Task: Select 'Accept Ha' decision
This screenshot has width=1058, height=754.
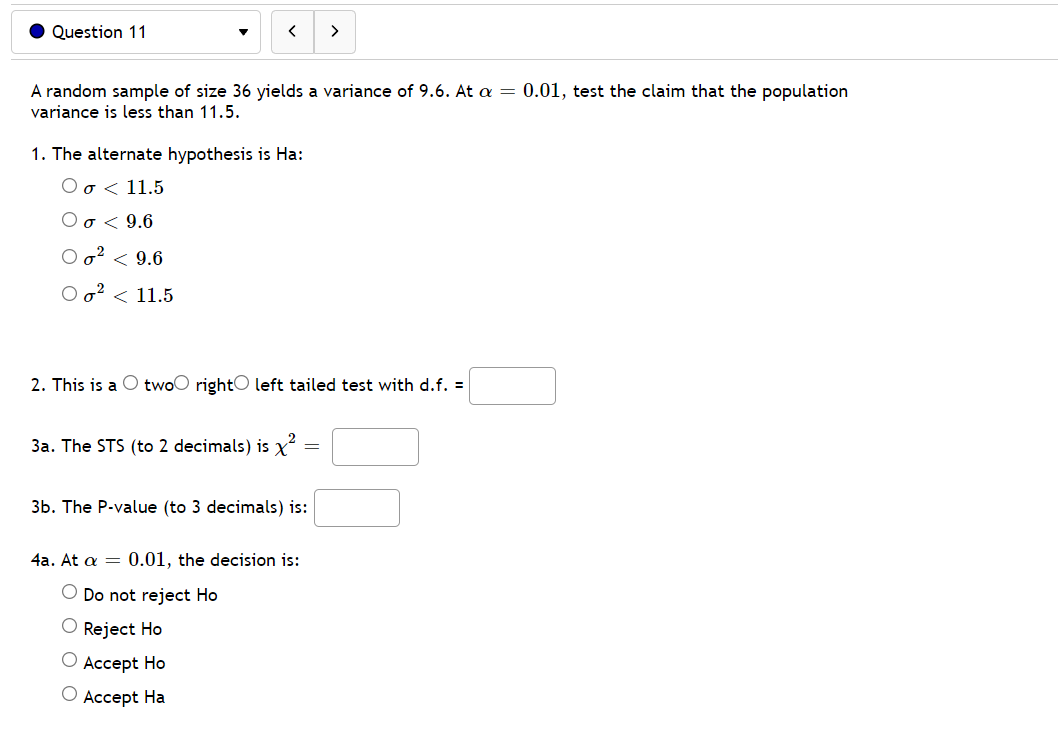Action: pos(69,692)
